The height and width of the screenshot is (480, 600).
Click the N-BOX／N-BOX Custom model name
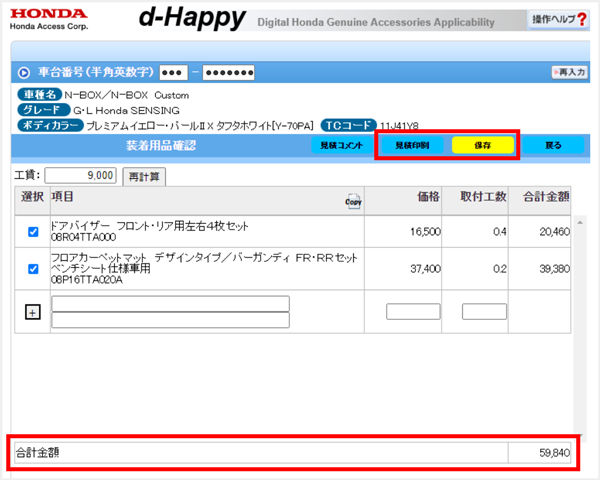(127, 95)
